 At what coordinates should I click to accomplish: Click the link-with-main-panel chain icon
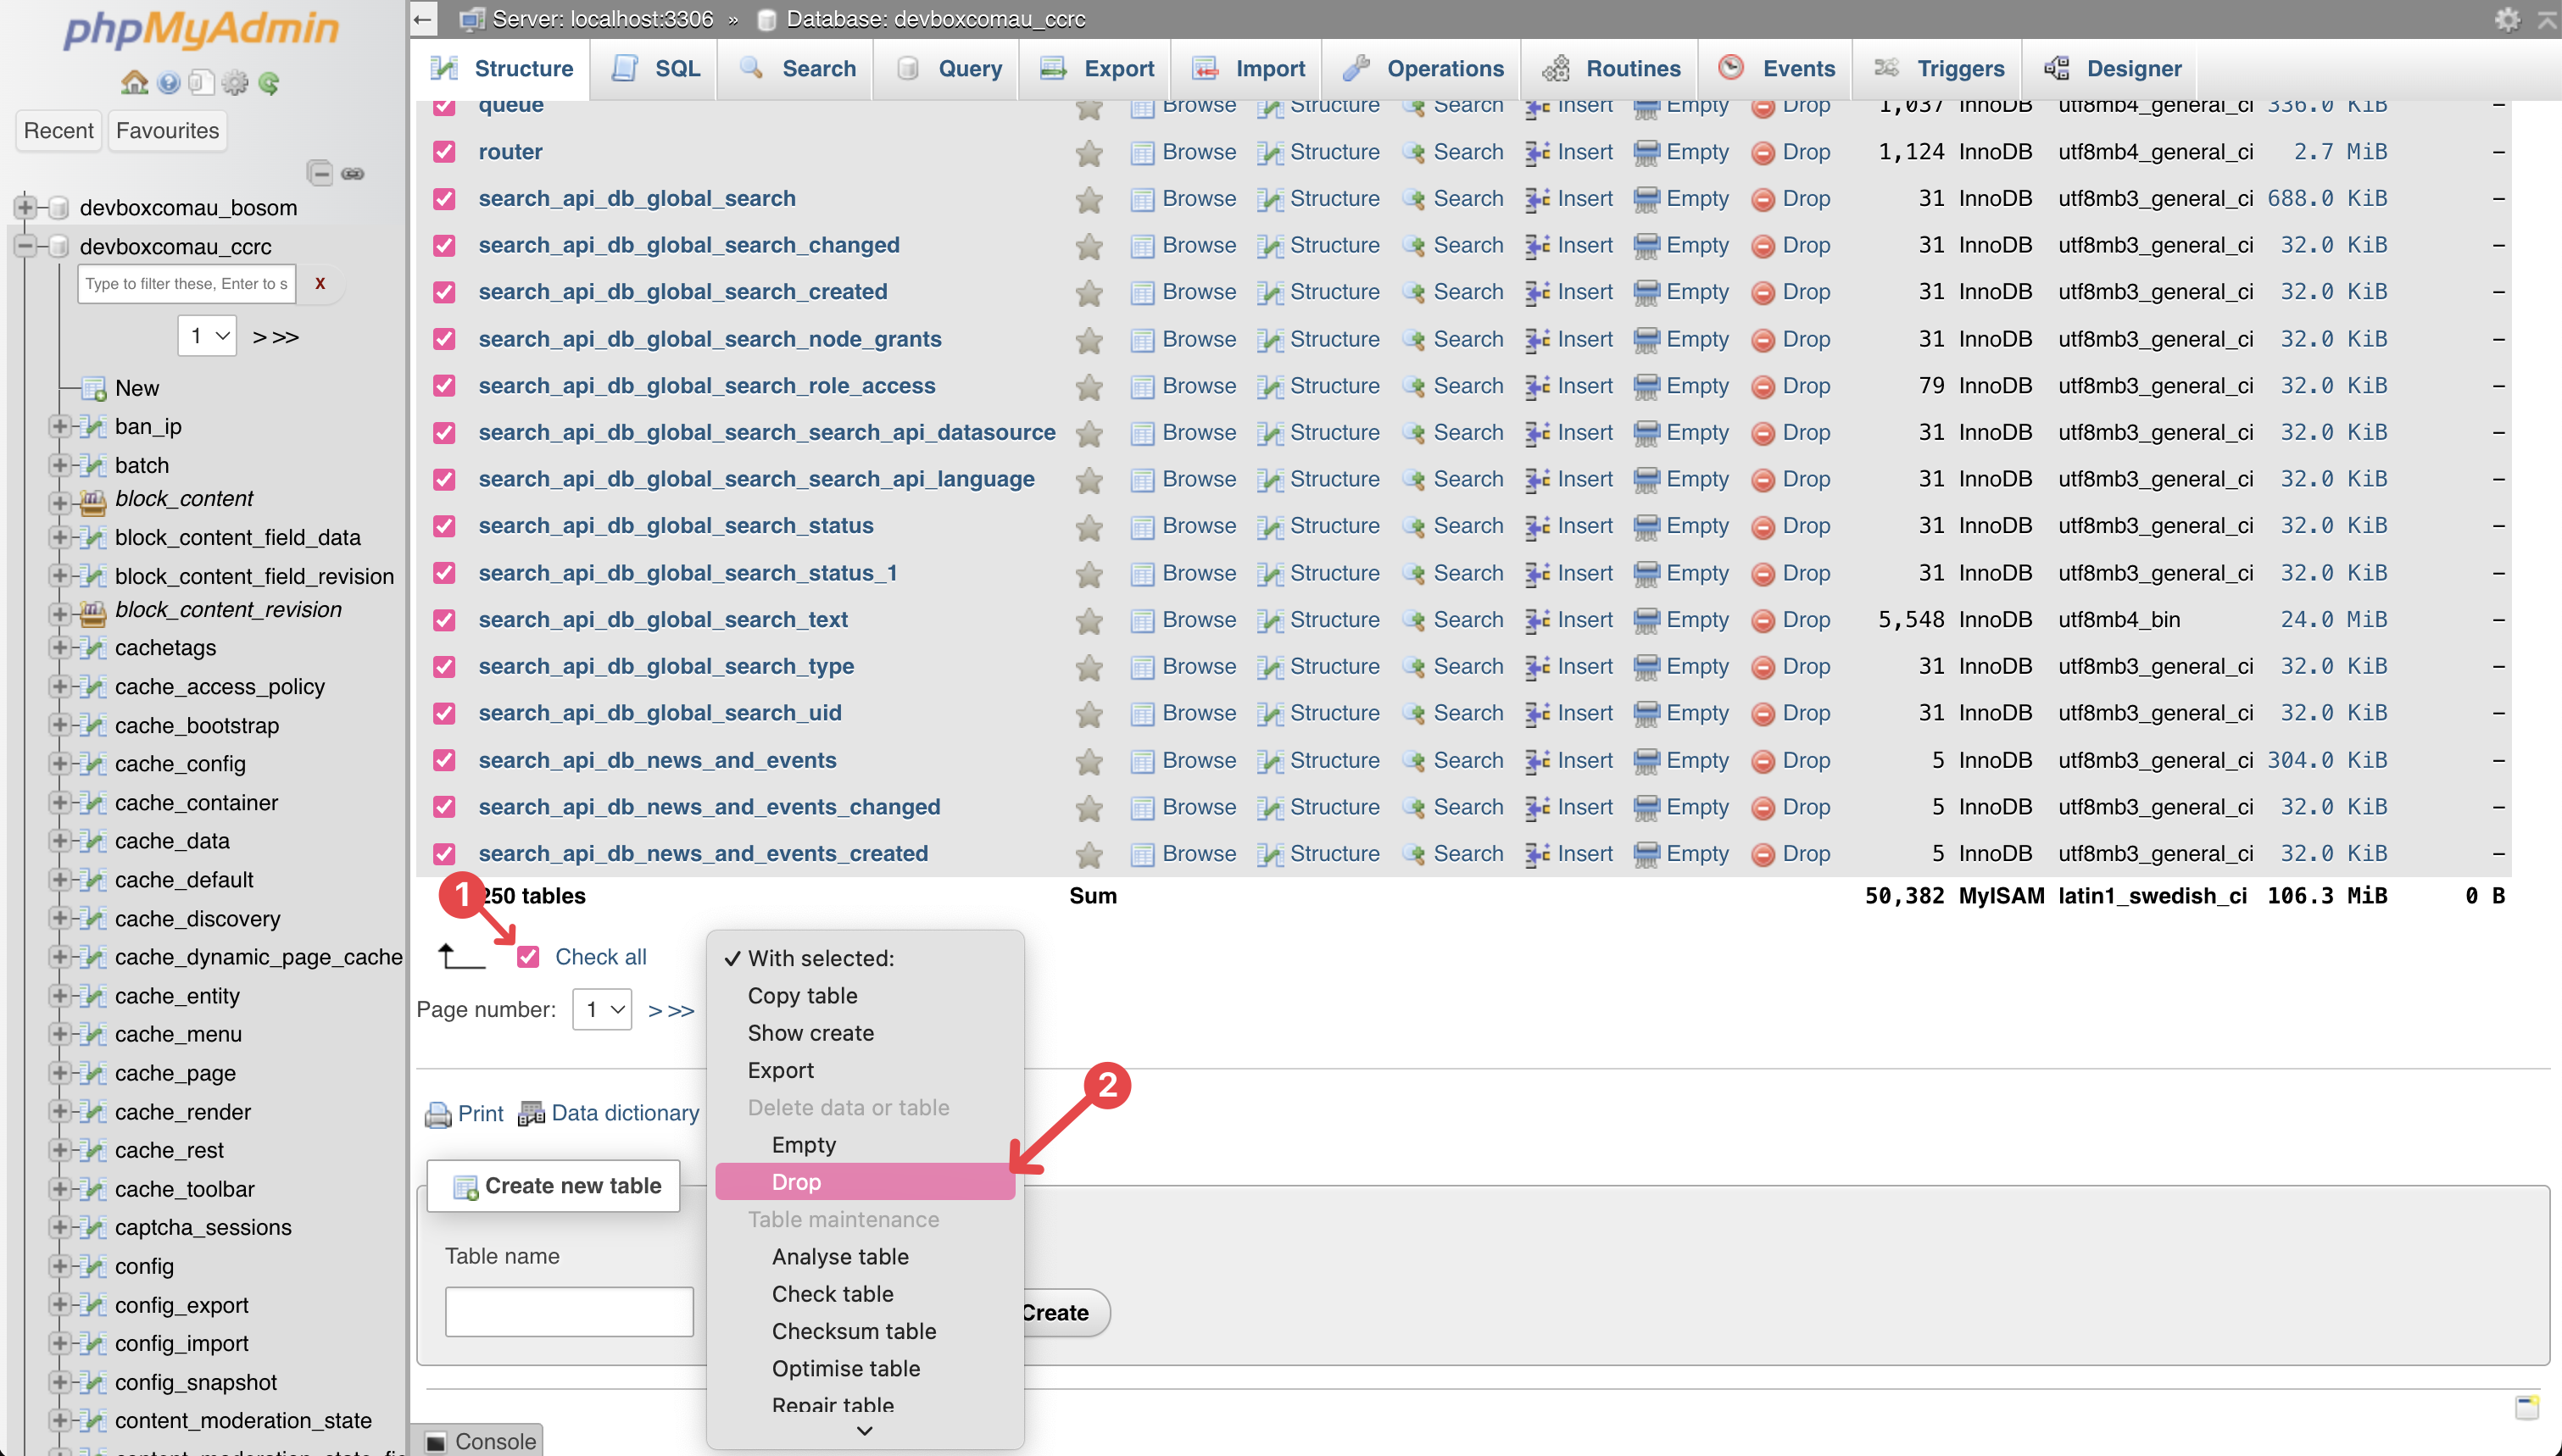coord(352,174)
